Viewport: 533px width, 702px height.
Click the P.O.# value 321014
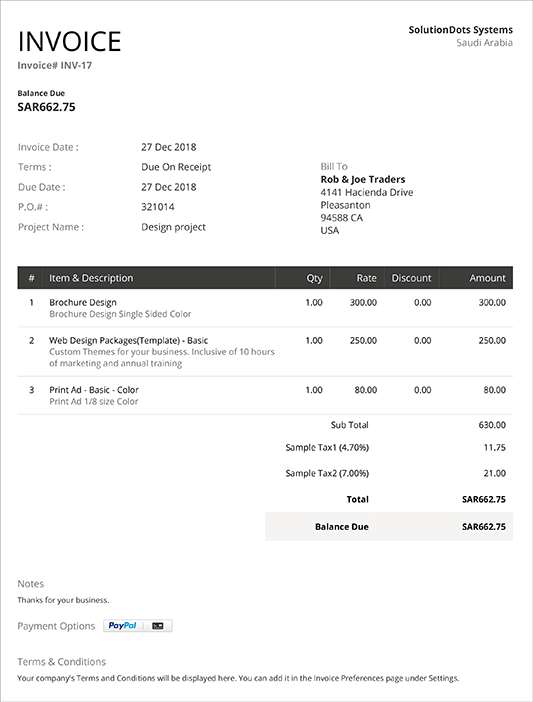click(x=158, y=207)
